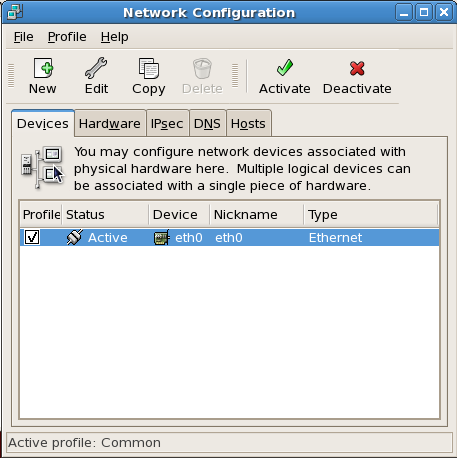The width and height of the screenshot is (457, 458).
Task: Toggle the eth0 profile checkbox
Action: click(32, 237)
